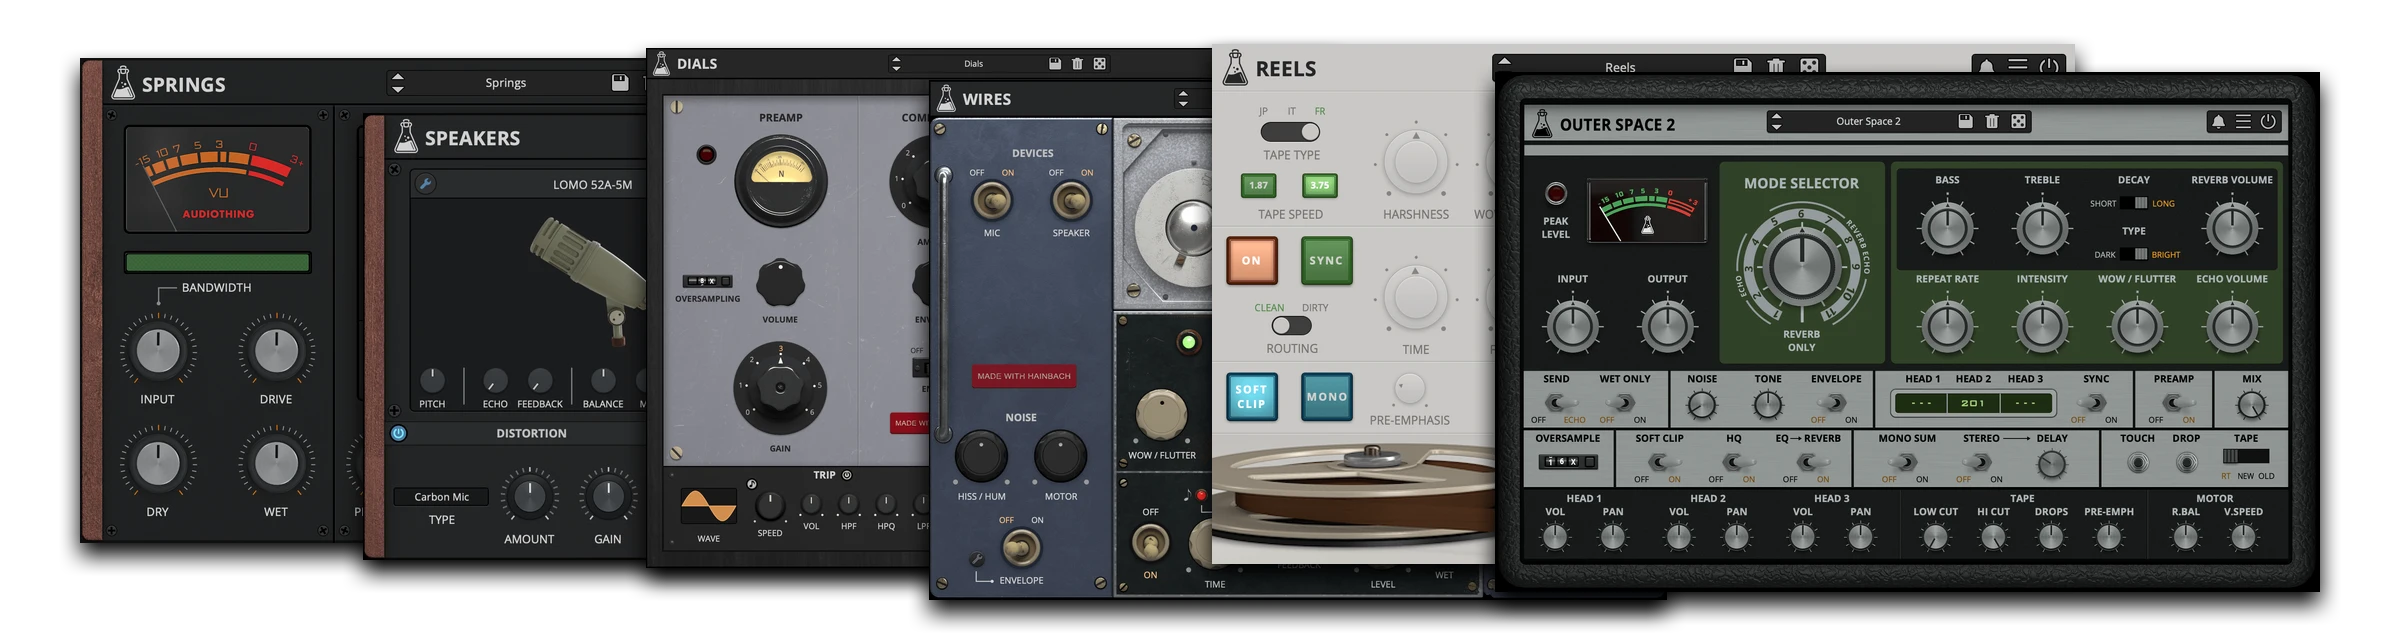This screenshot has width=2400, height=640.
Task: Click the Drive knob in Springs
Action: pos(276,351)
